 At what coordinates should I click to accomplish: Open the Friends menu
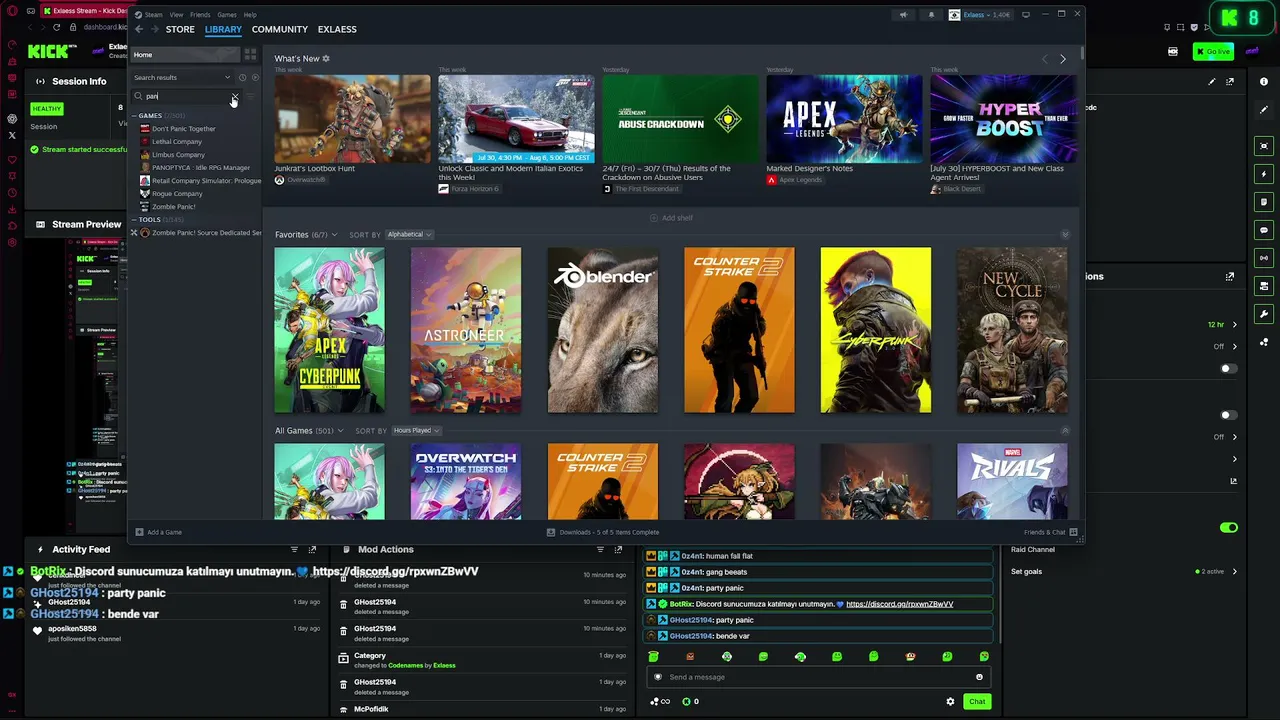coord(200,15)
